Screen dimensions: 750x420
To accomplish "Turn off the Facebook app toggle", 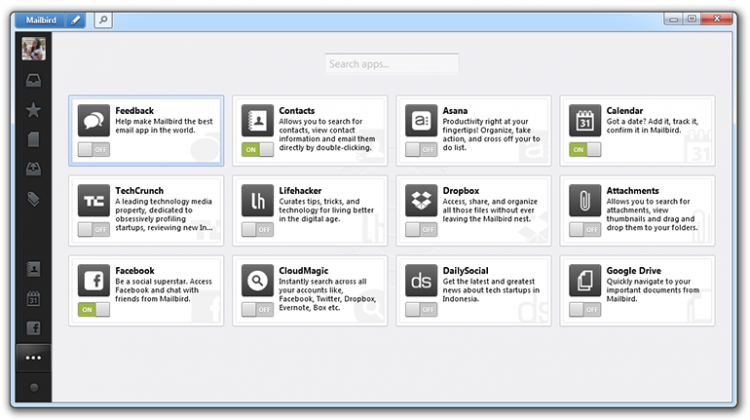I will click(94, 309).
